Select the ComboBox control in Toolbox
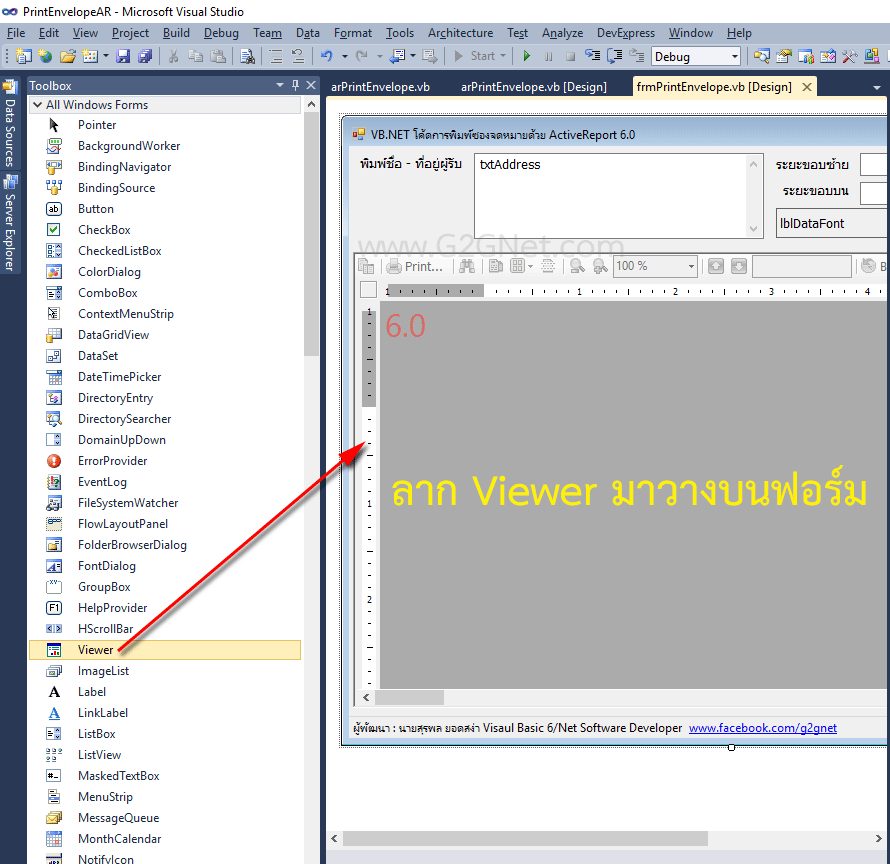Screen dimensions: 890x864 [x=165, y=293]
